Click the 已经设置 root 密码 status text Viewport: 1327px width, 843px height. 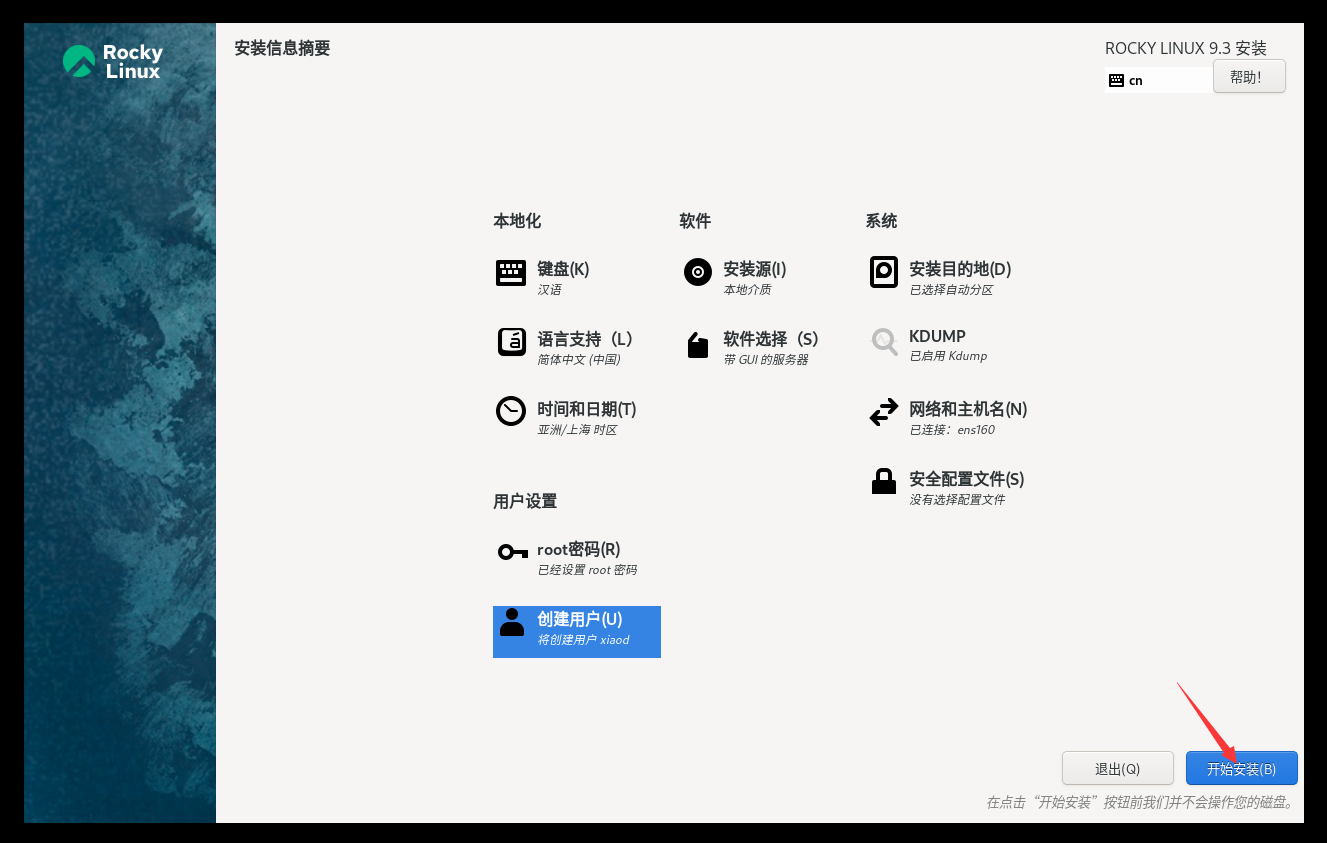(x=587, y=570)
